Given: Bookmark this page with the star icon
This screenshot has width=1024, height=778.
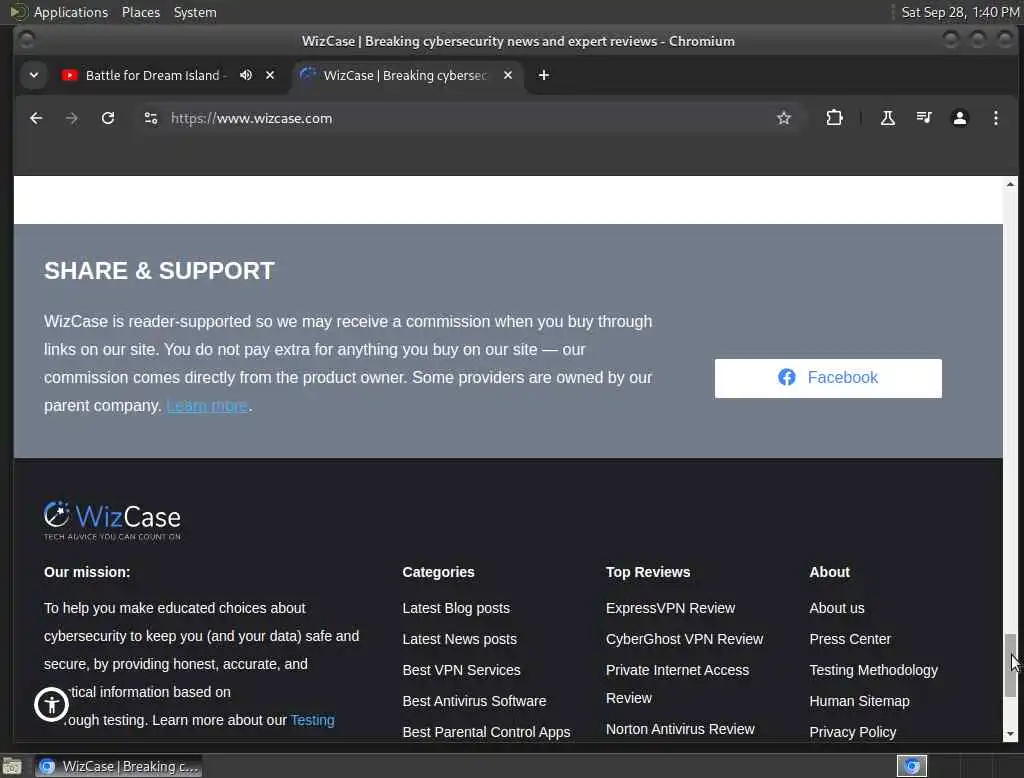Looking at the screenshot, I should coord(784,118).
